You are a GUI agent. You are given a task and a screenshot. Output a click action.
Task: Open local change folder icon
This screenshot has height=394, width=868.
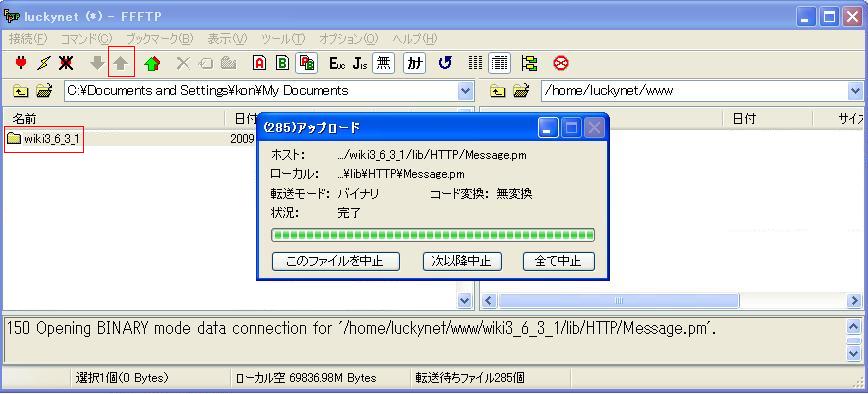pos(44,91)
